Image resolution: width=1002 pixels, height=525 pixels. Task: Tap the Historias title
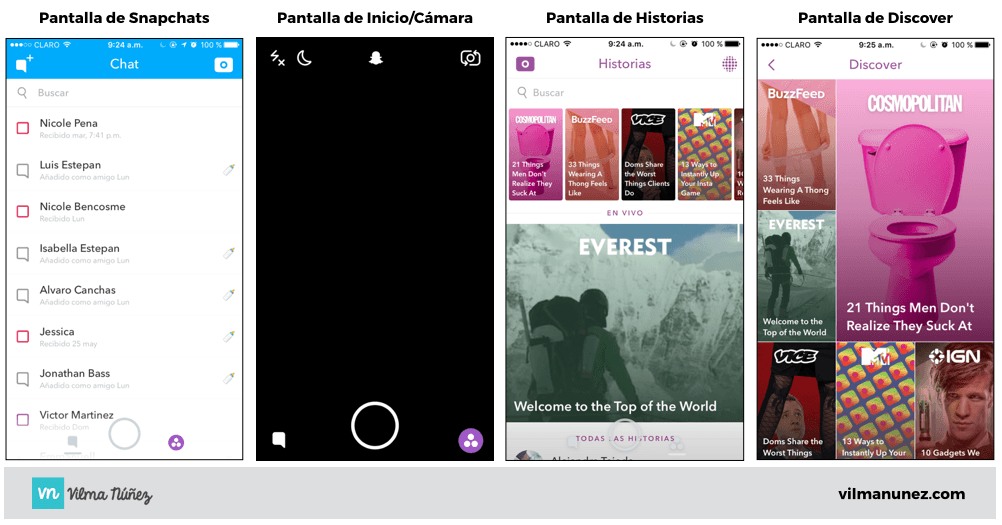[624, 64]
